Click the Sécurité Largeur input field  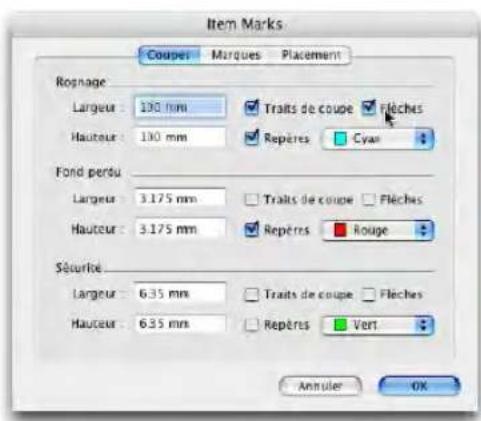click(180, 293)
